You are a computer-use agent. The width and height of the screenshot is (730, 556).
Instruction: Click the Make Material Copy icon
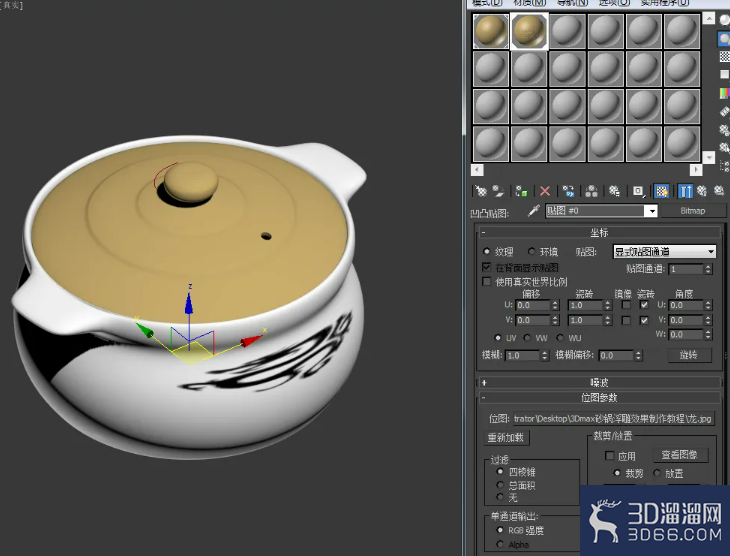[568, 191]
